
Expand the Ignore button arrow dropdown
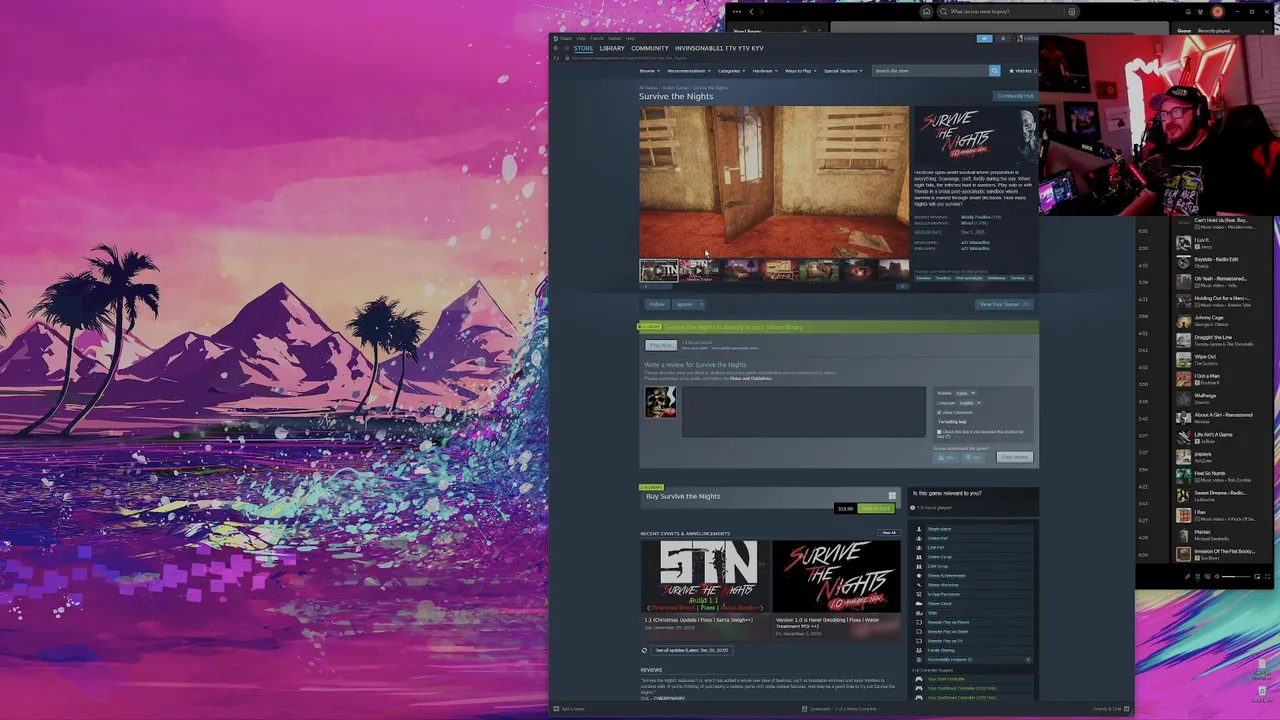700,304
